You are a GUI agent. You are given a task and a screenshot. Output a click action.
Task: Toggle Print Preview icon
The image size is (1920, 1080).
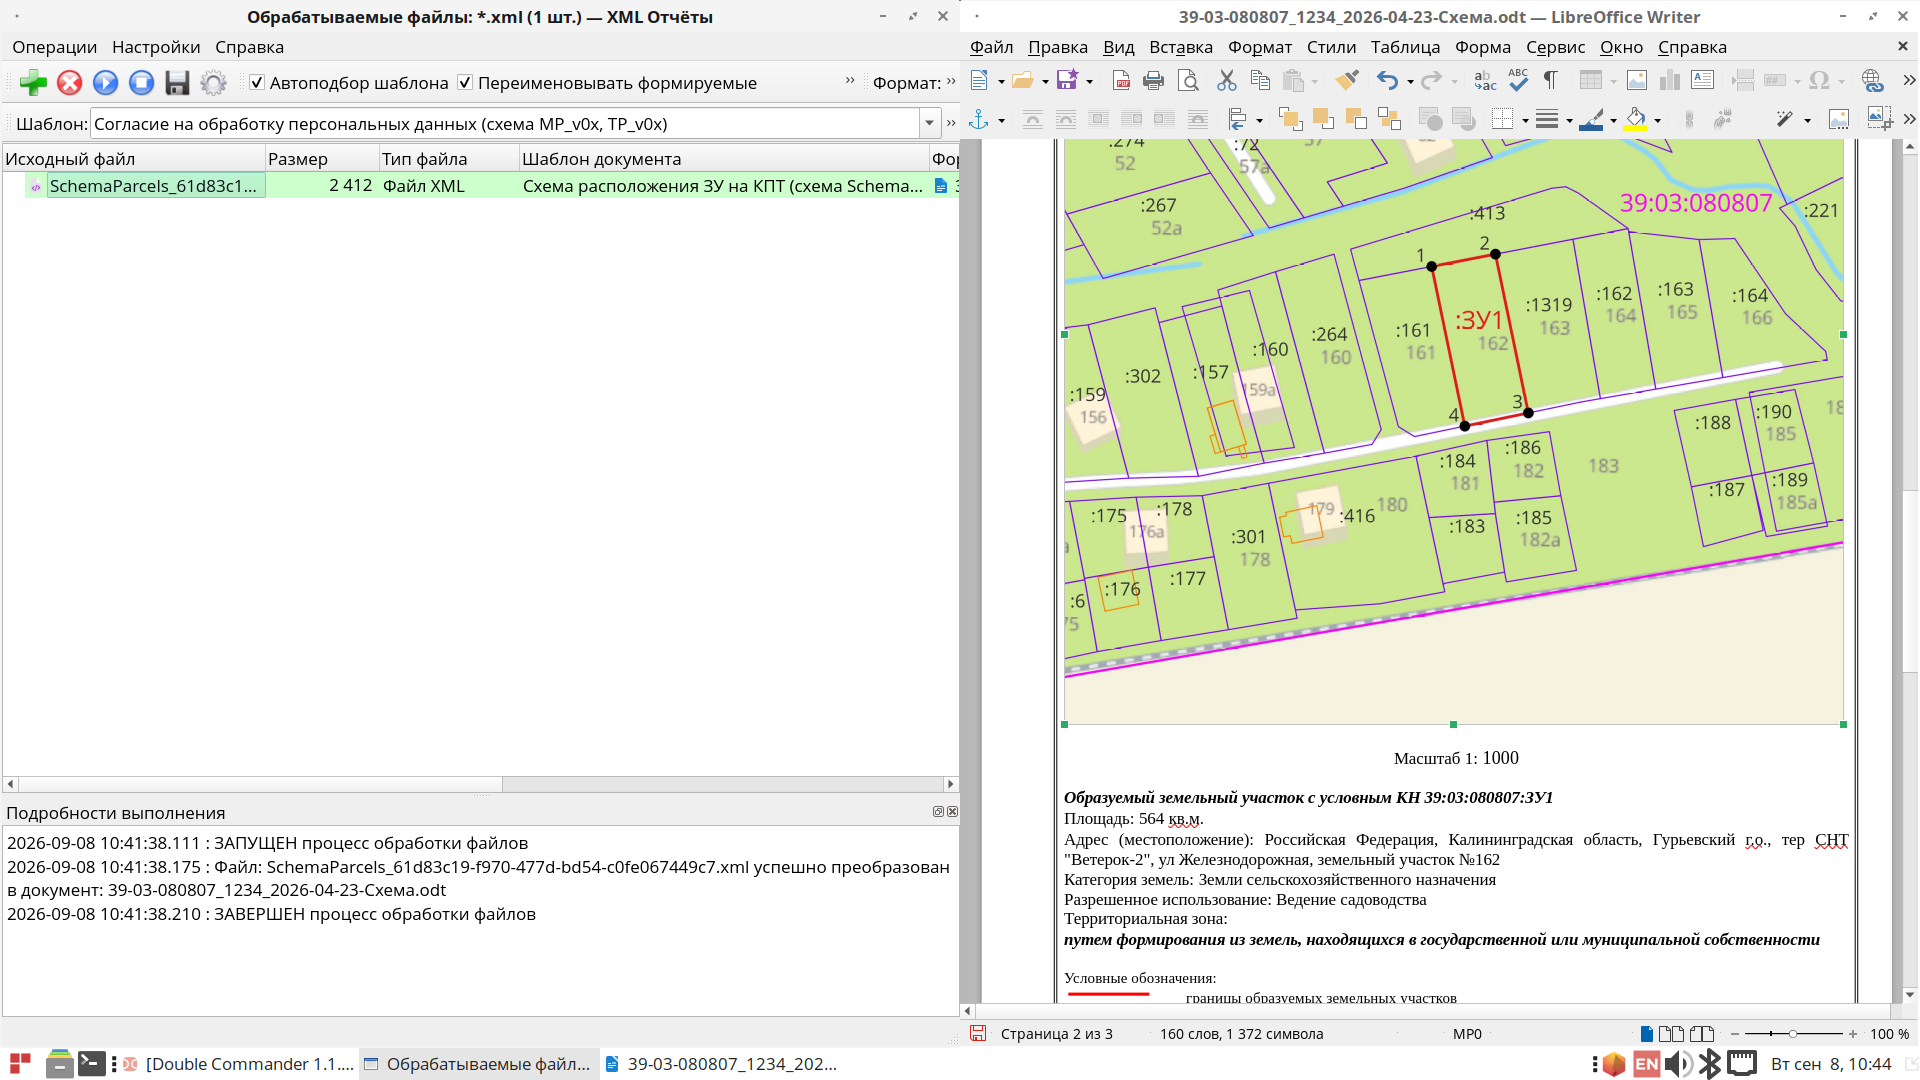point(1188,81)
